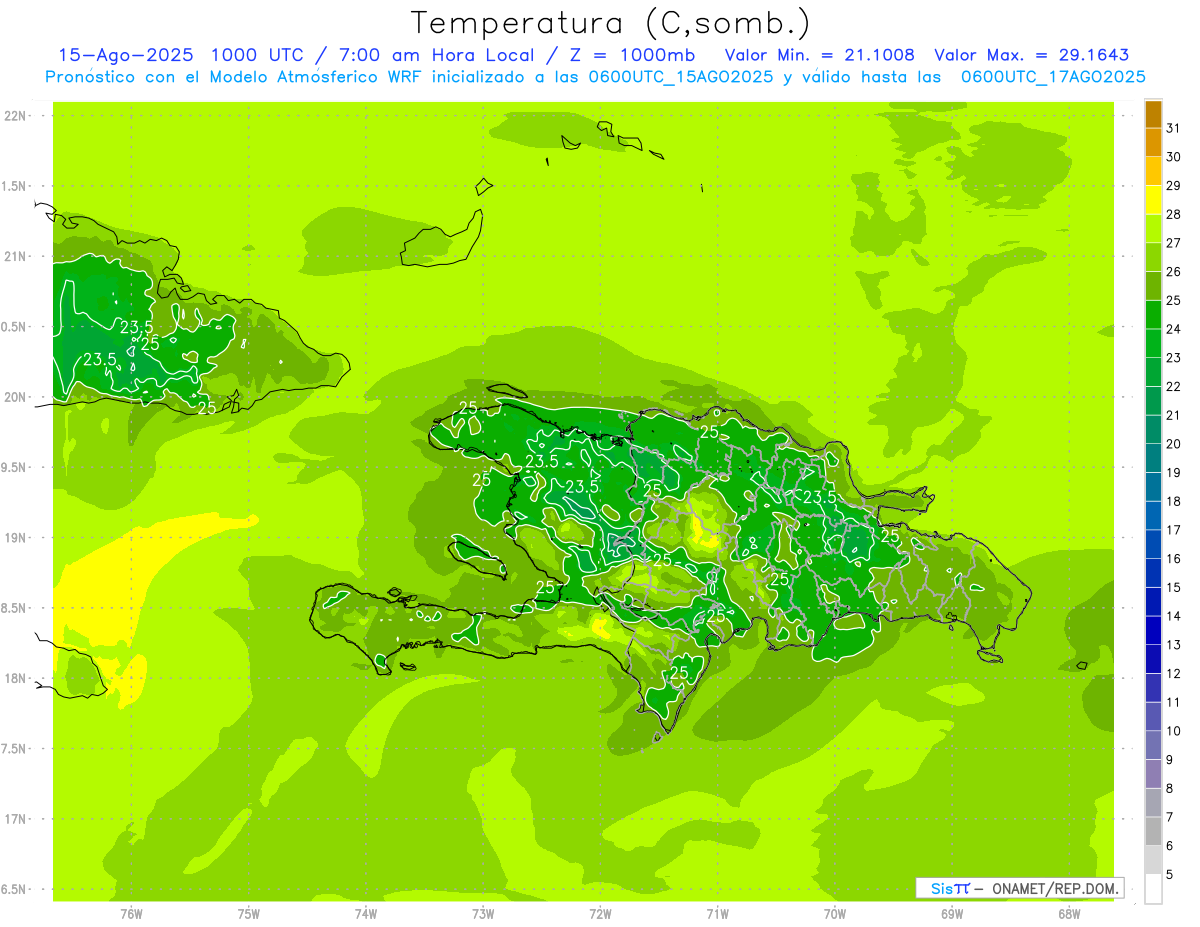The image size is (1200, 927).
Task: Click the '73W' longitude axis label
Action: point(483,913)
